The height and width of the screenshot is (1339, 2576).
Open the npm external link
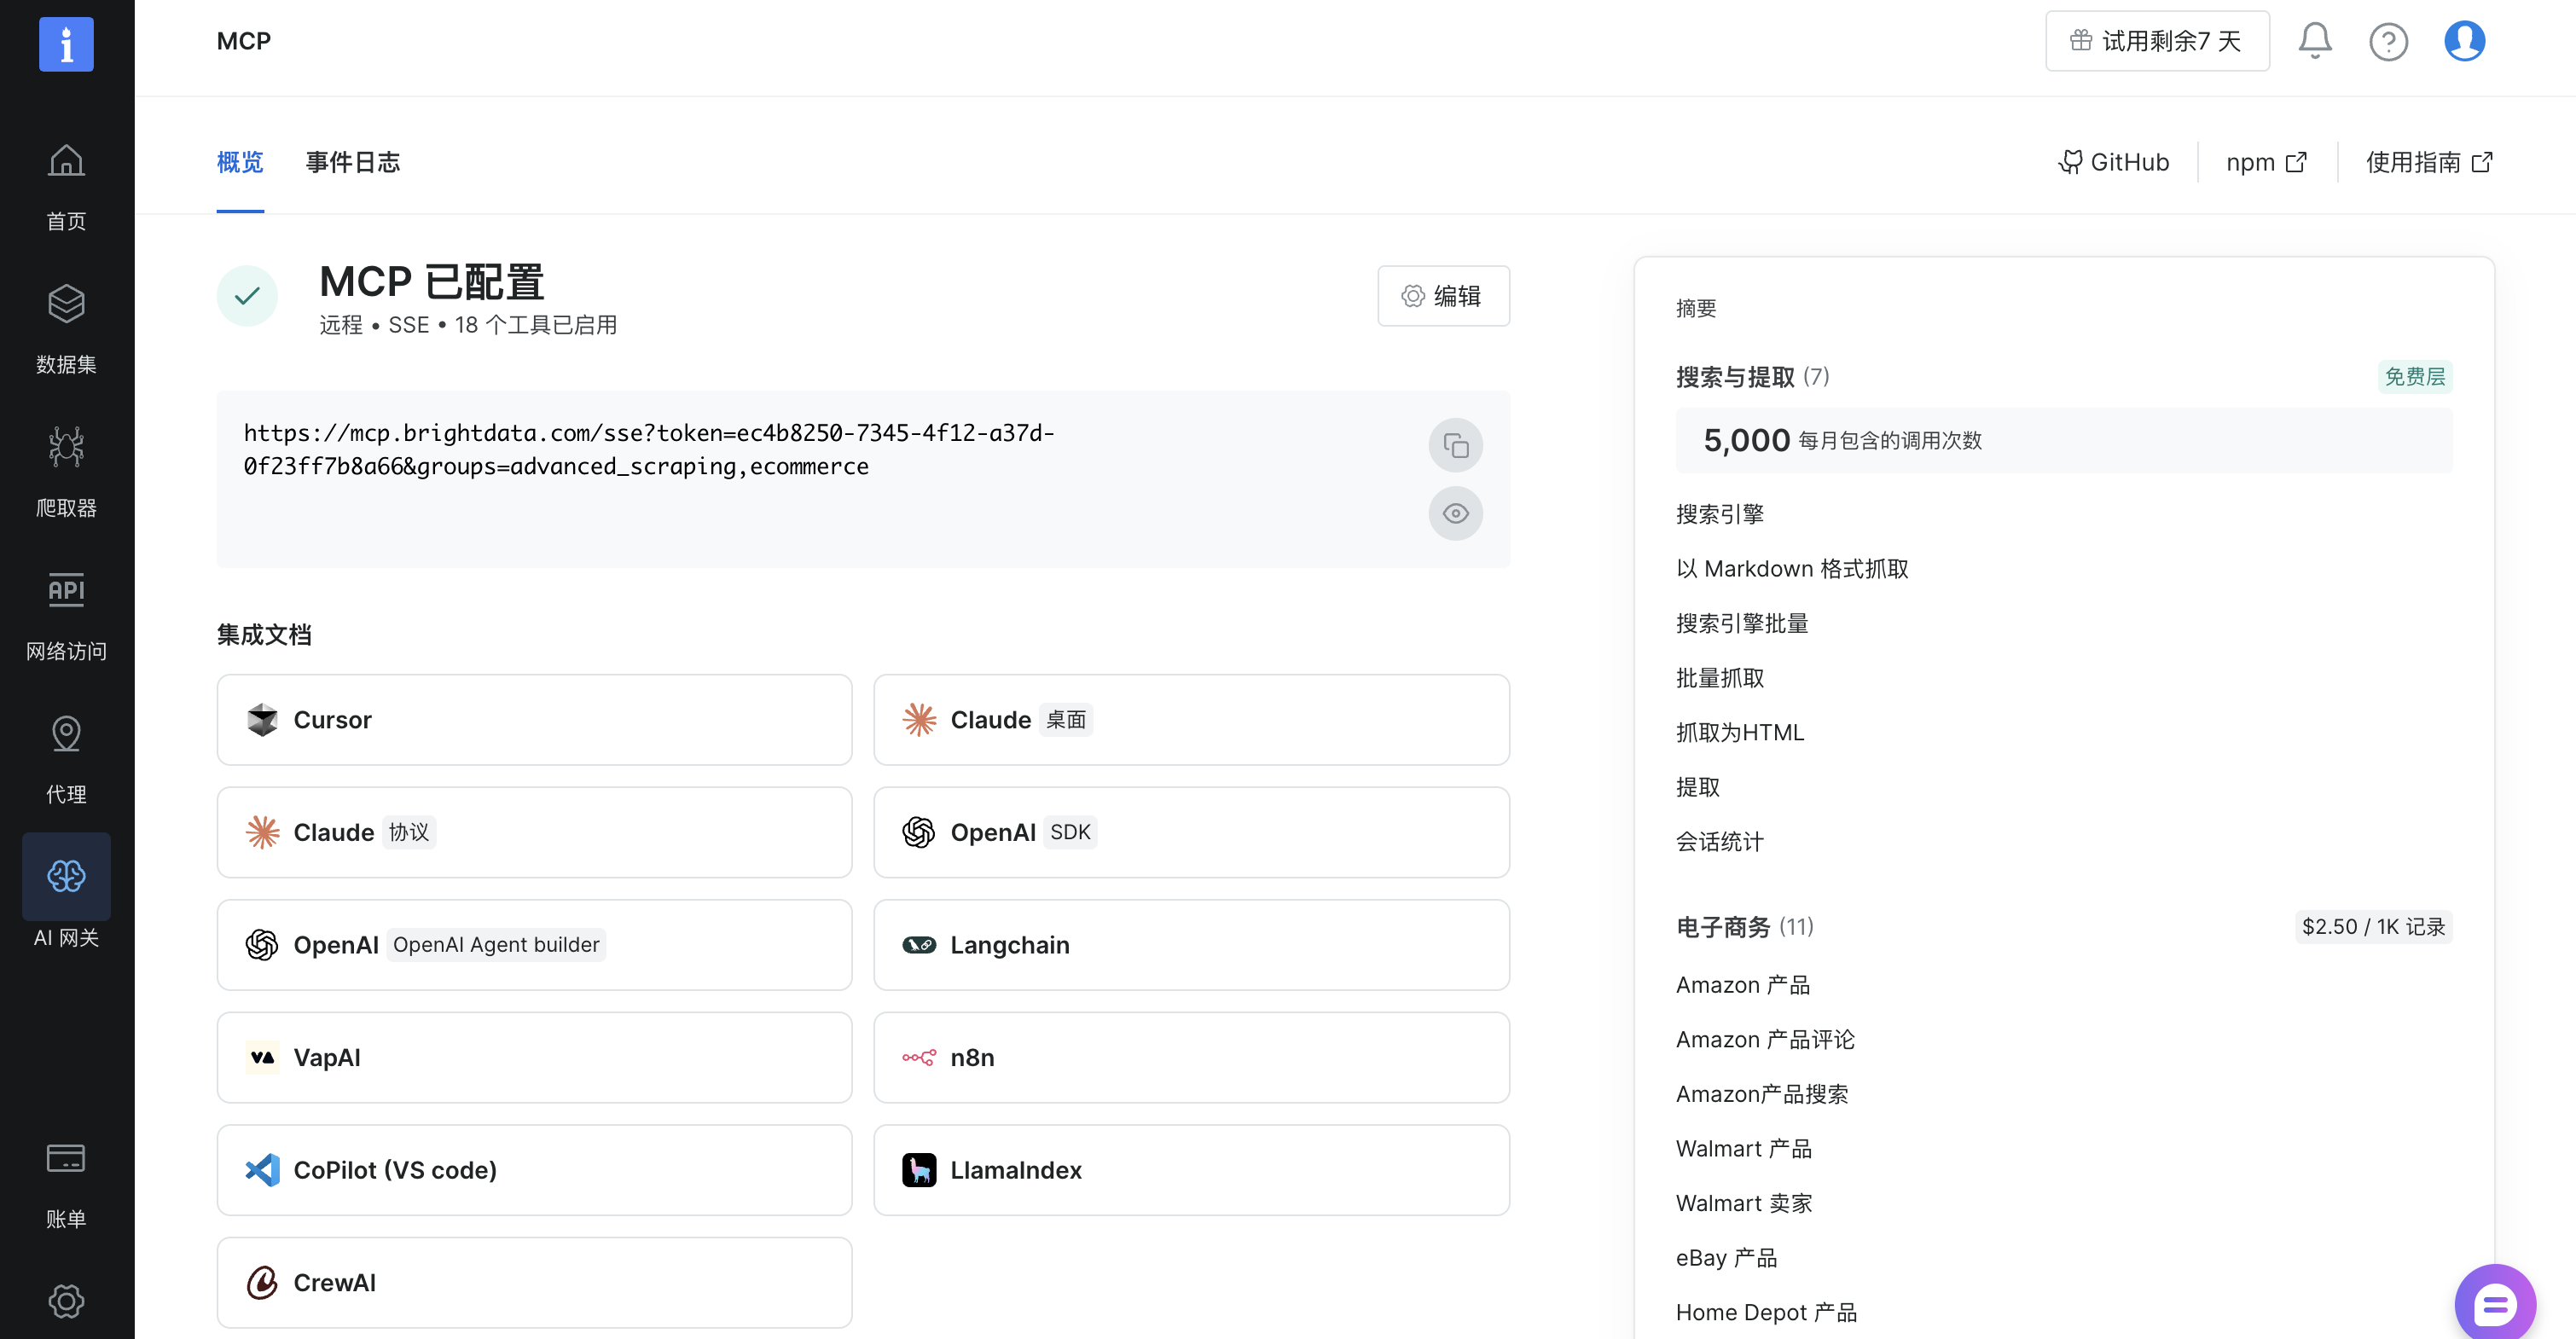[2266, 162]
